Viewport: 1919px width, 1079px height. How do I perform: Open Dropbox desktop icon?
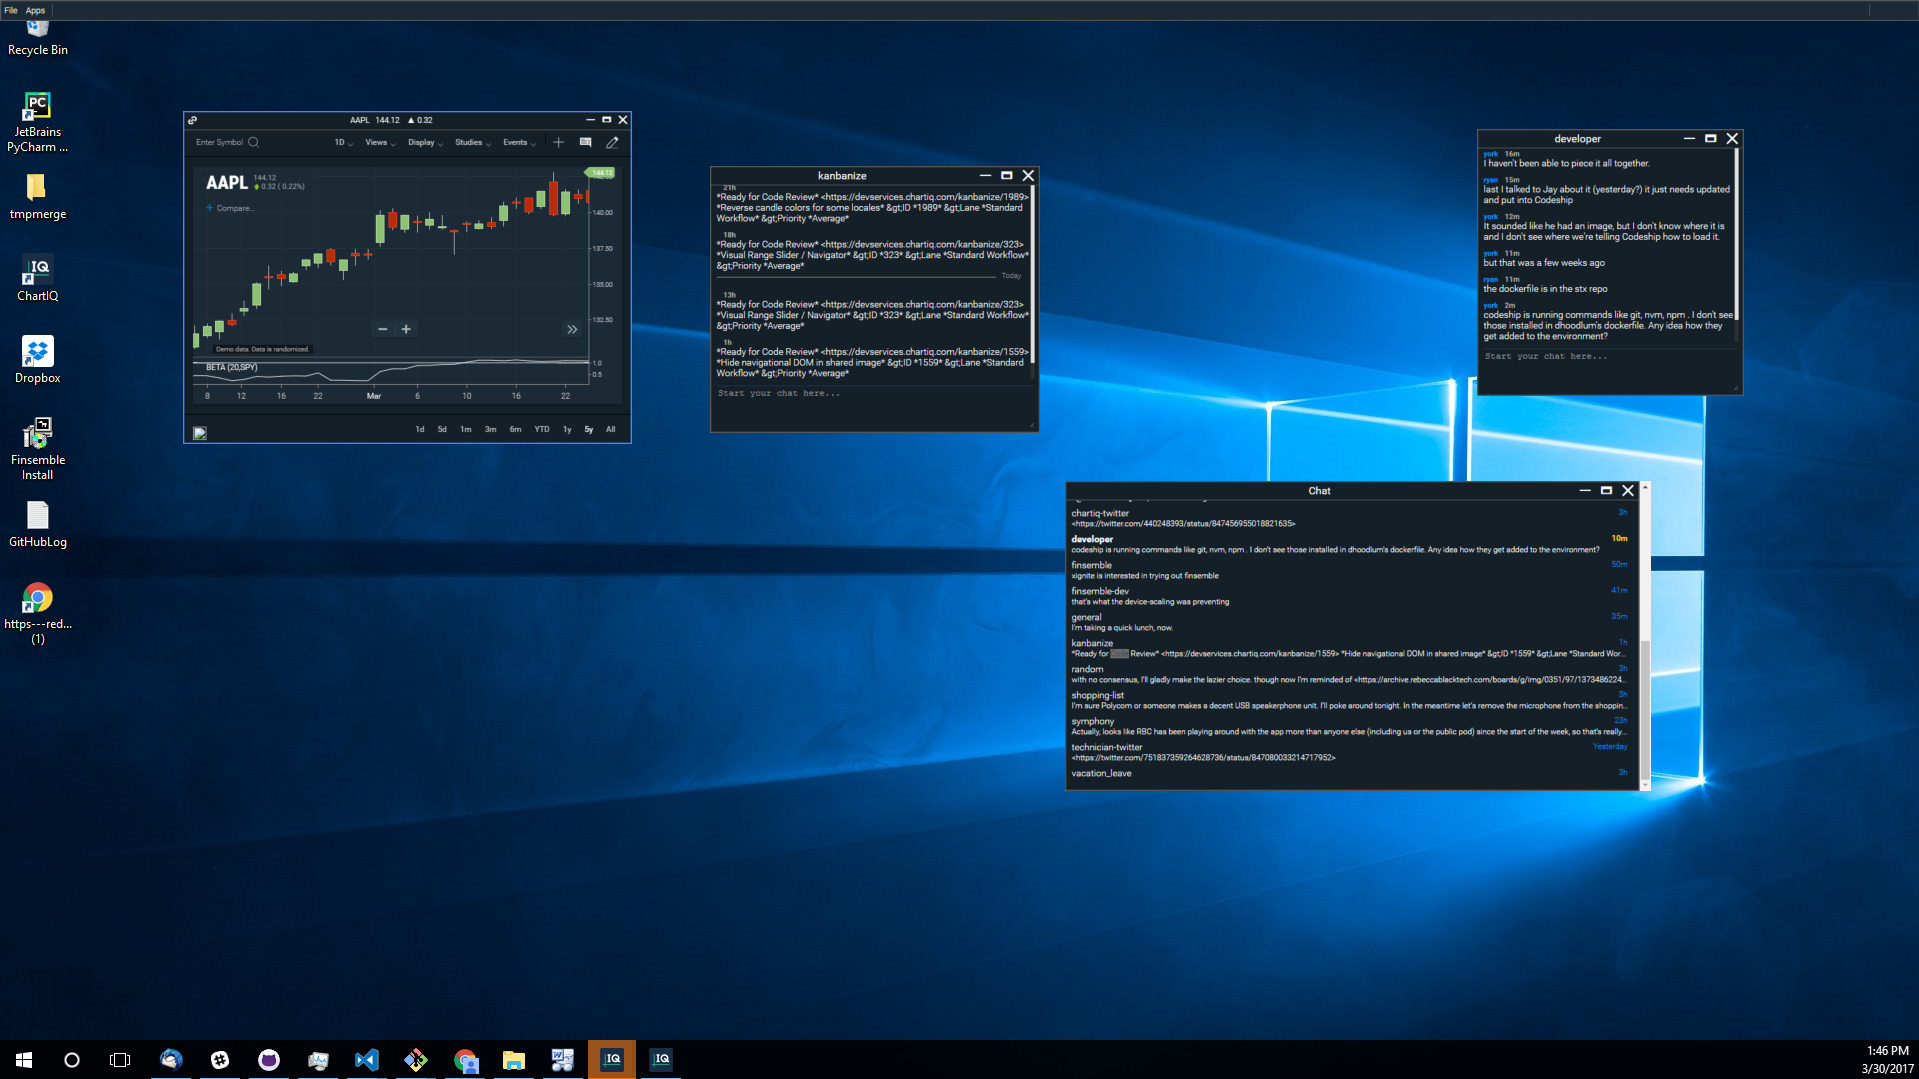[x=37, y=360]
